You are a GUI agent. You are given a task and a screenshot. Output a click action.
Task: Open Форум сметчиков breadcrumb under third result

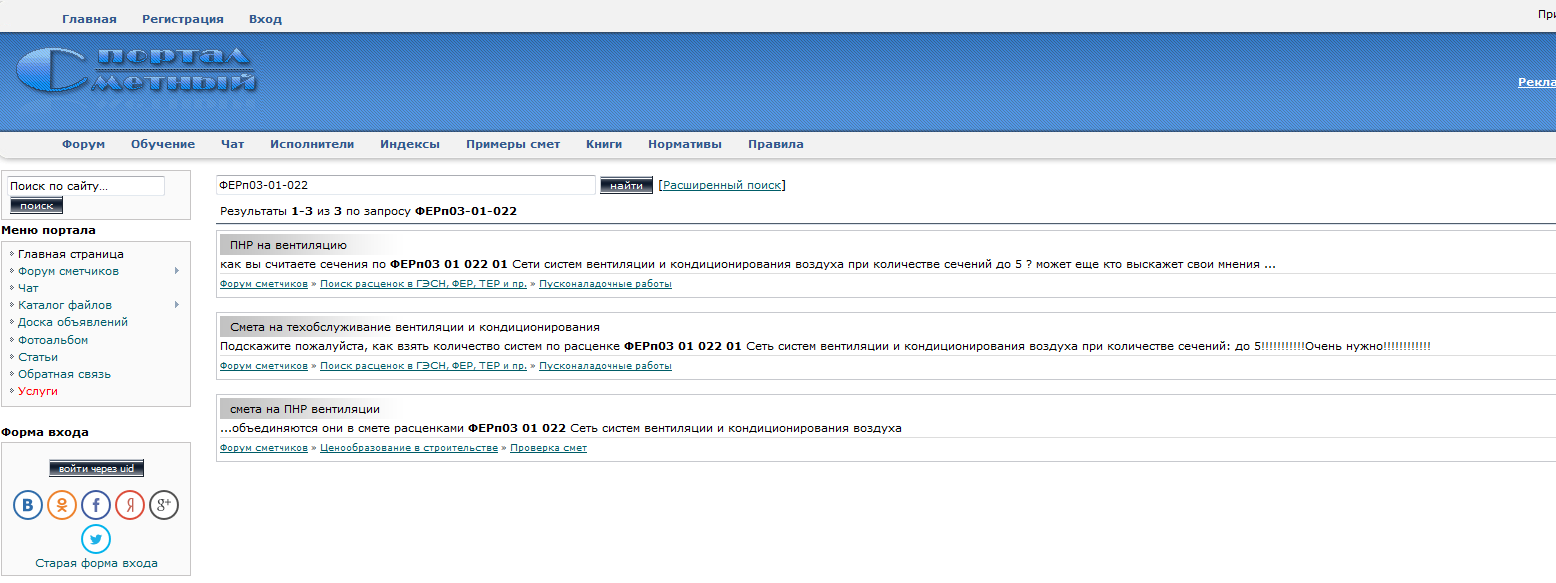[x=264, y=448]
